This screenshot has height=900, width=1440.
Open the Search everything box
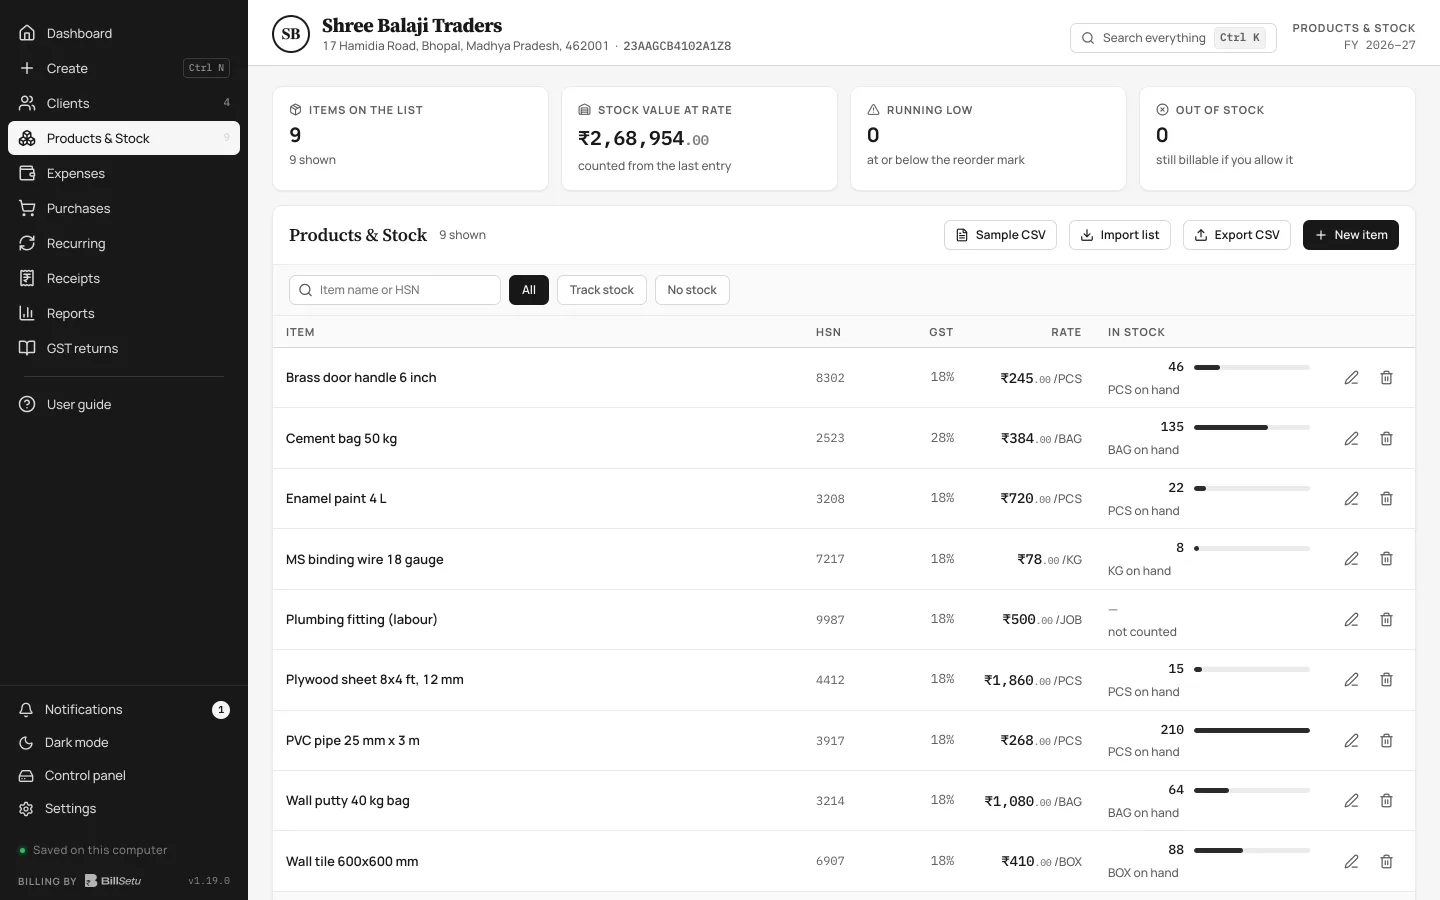[x=1173, y=38]
